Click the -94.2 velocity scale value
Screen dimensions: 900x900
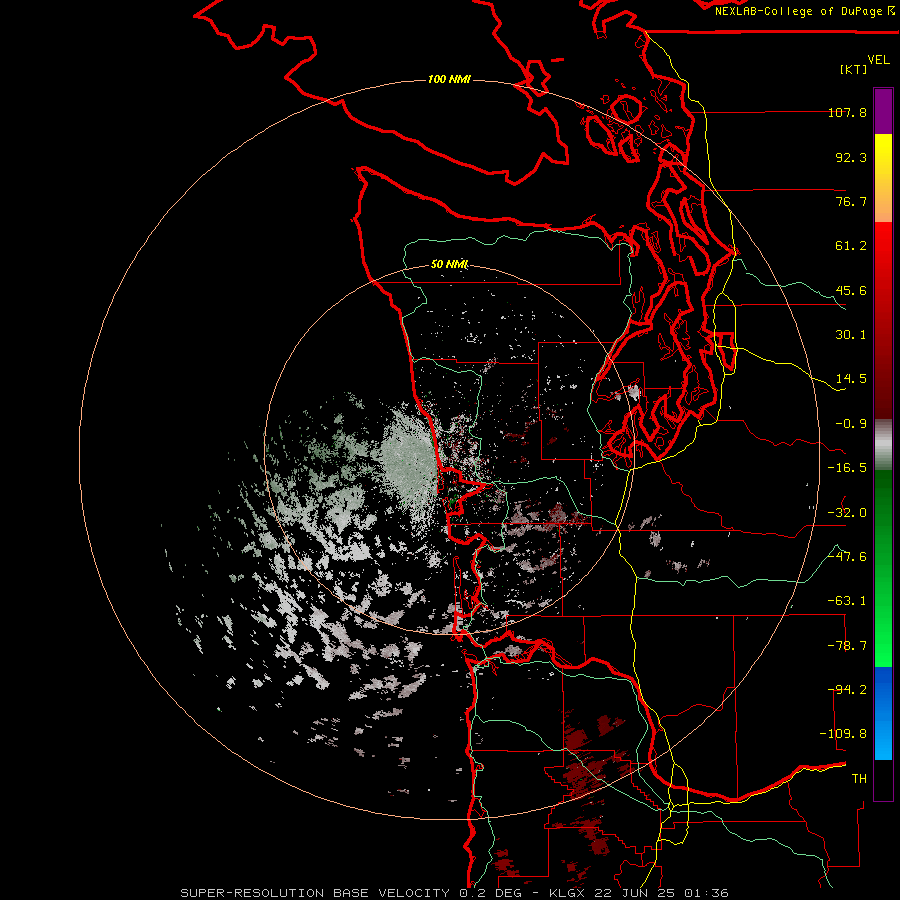click(x=847, y=690)
